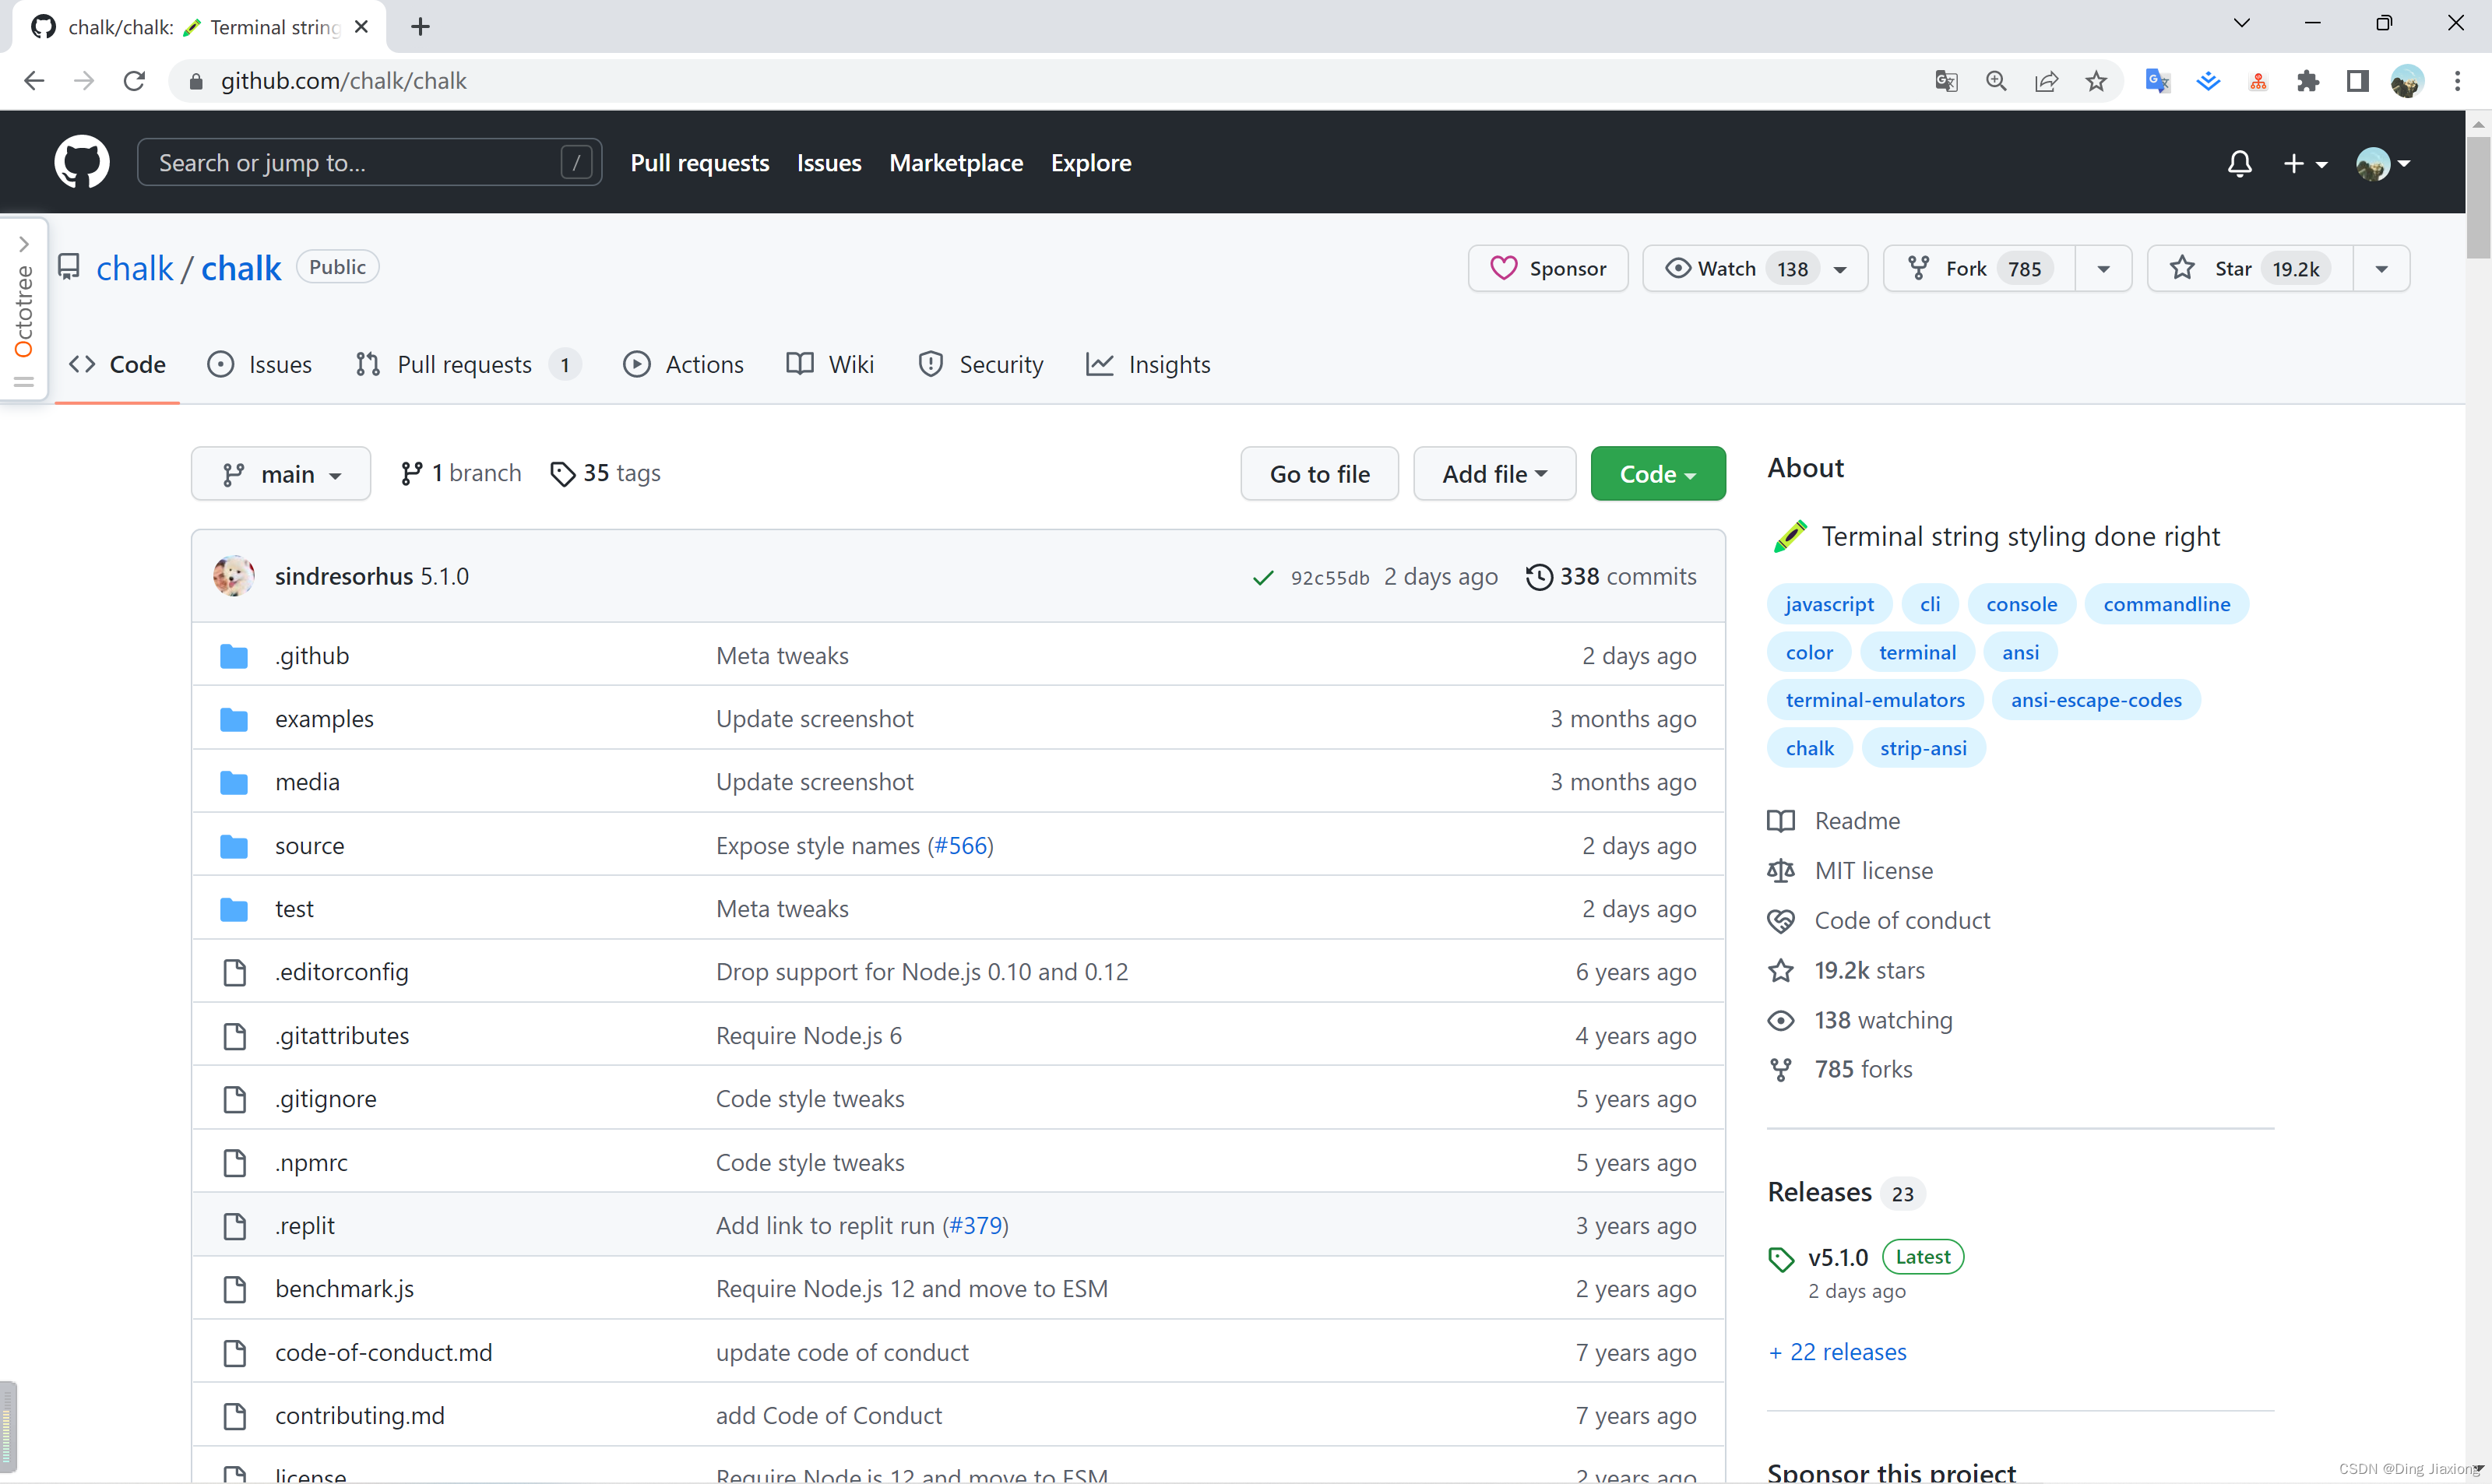
Task: Open the user avatar menu in header
Action: point(2383,163)
